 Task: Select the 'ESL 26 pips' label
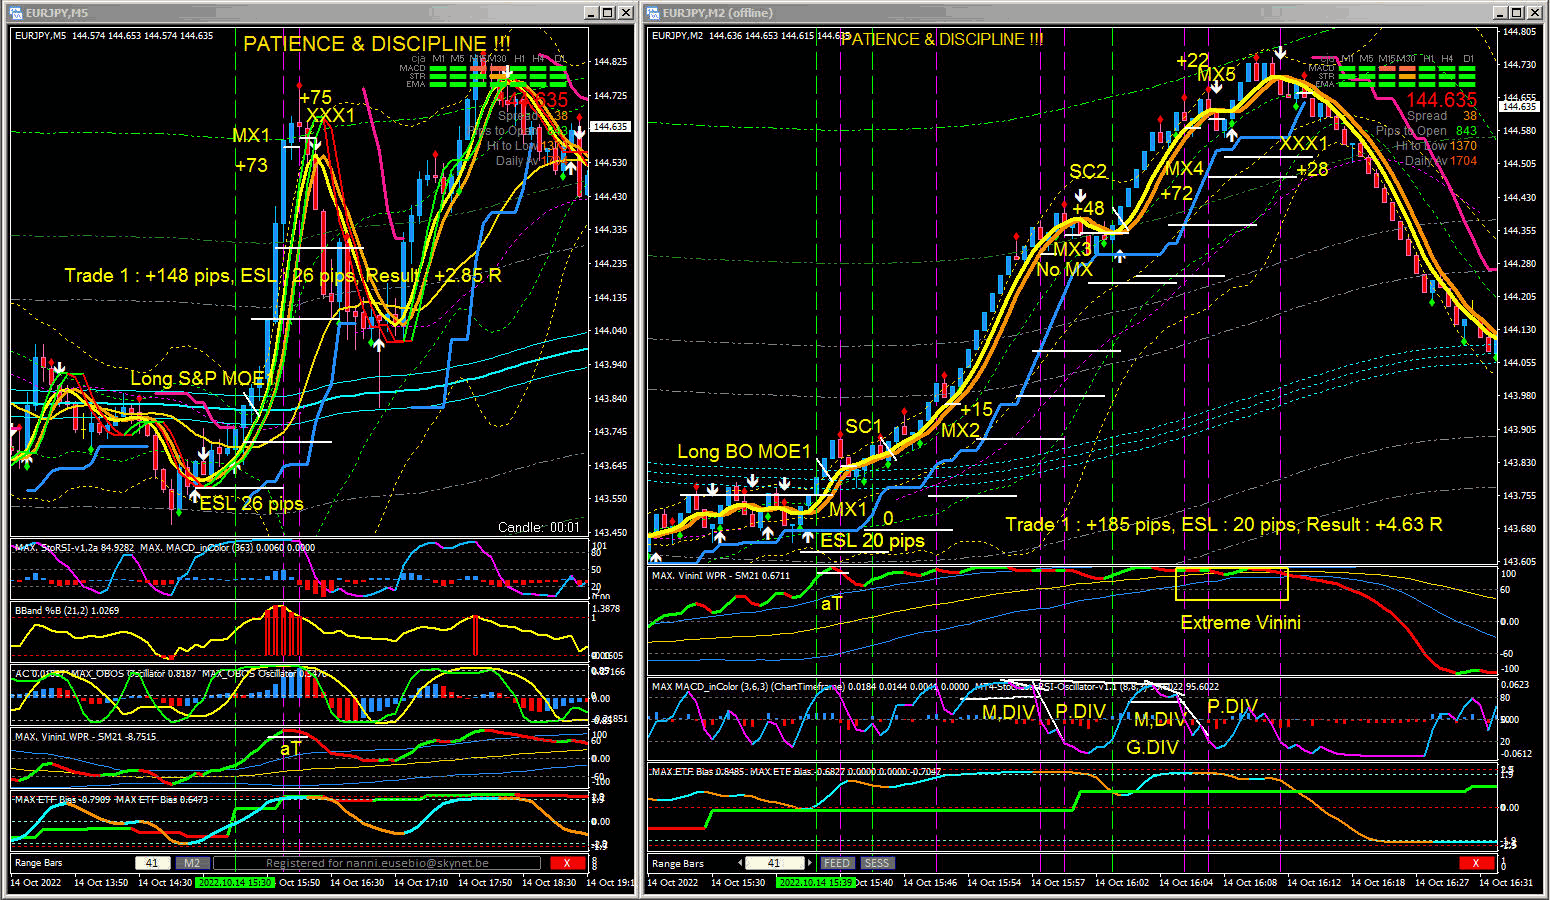click(251, 504)
